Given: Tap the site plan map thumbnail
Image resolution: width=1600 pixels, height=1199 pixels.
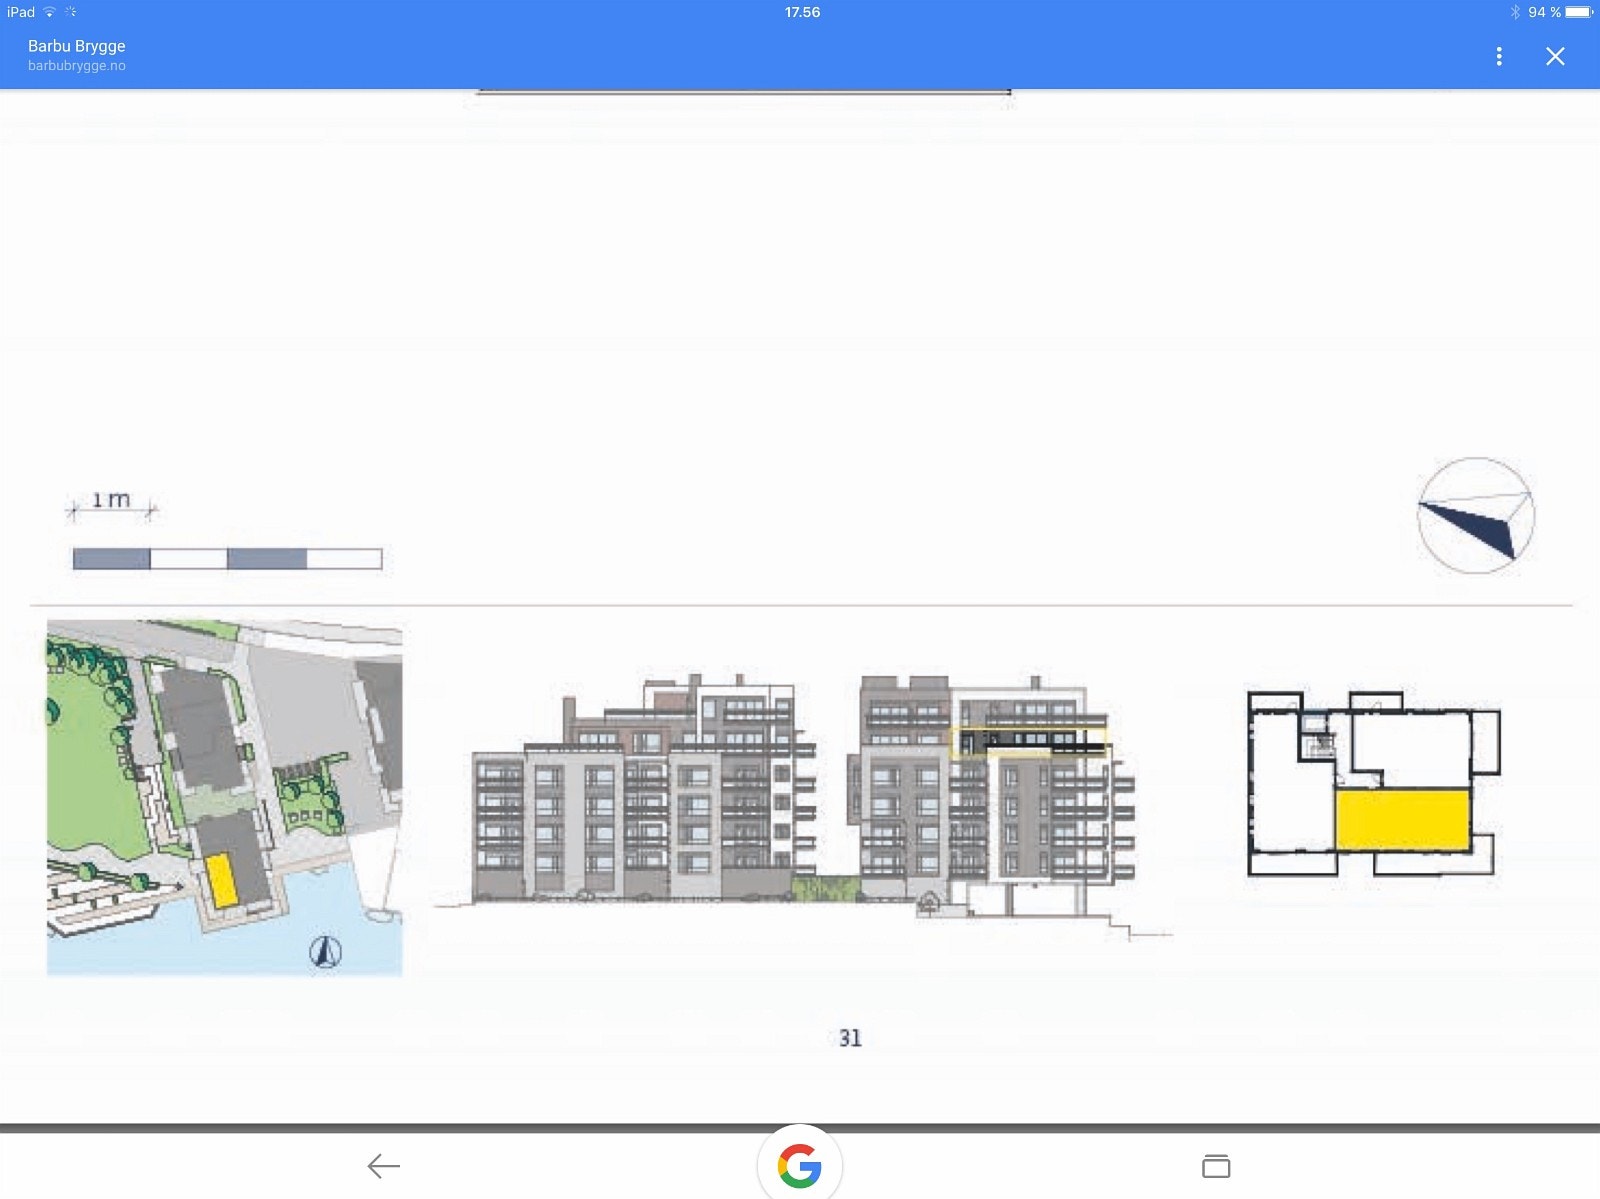Looking at the screenshot, I should click(225, 797).
